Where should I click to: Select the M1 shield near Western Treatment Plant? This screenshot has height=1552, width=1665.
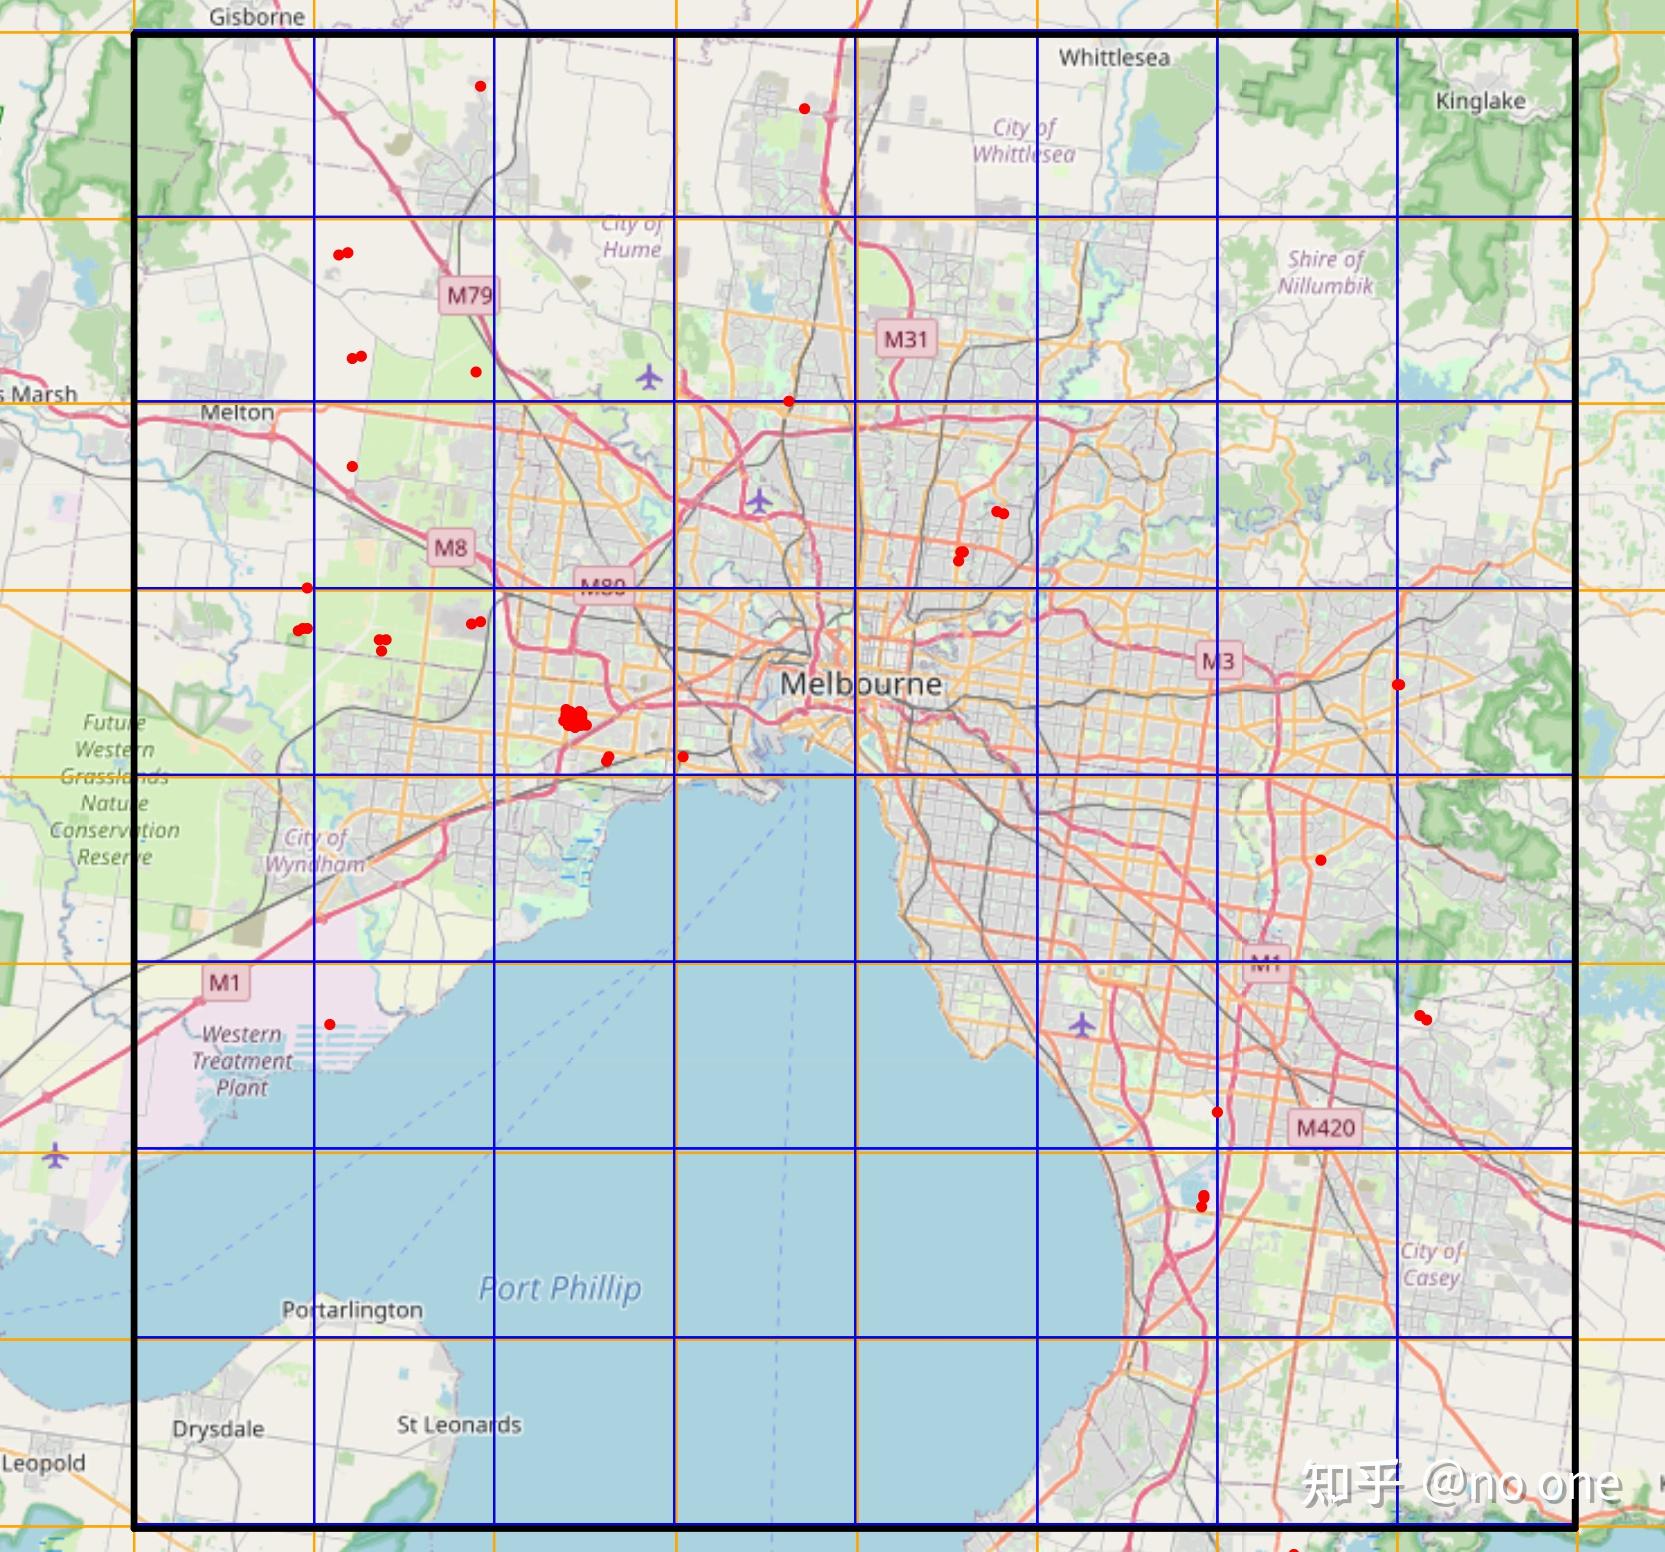pos(226,981)
